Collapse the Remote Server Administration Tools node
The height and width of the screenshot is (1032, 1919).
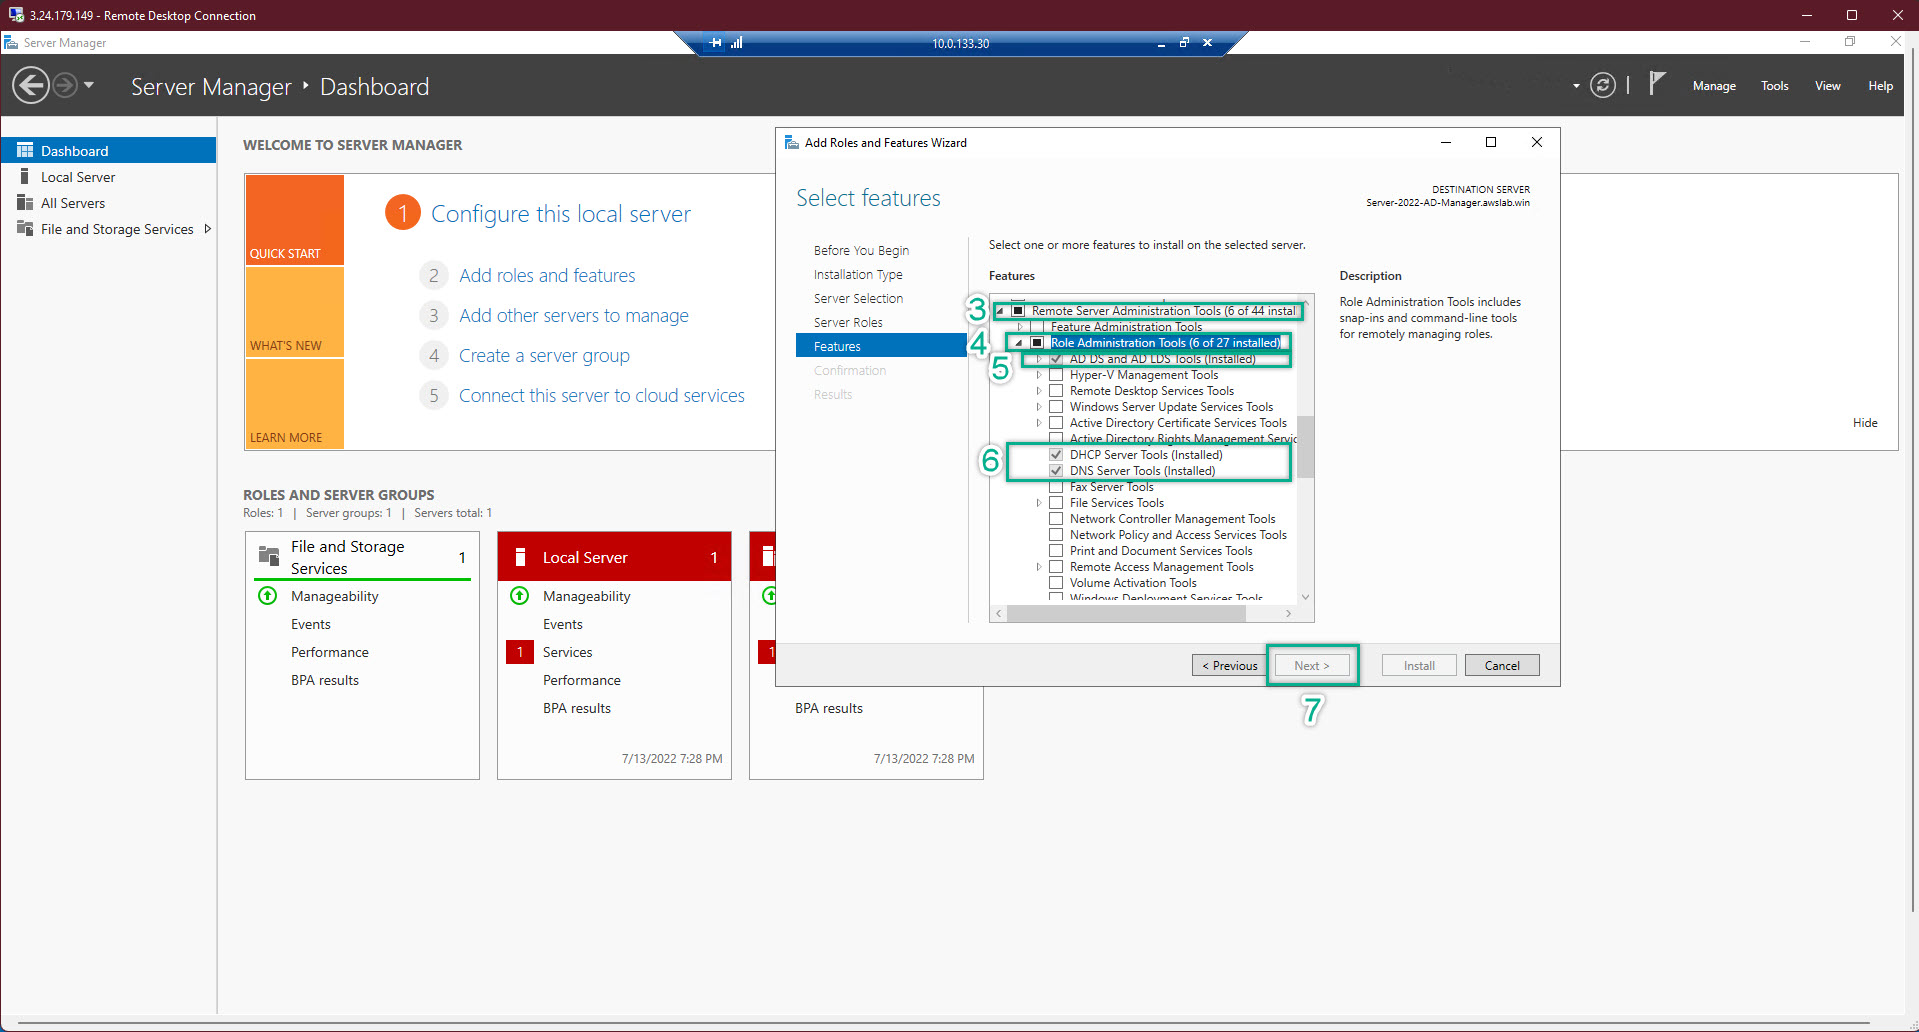pyautogui.click(x=1000, y=311)
